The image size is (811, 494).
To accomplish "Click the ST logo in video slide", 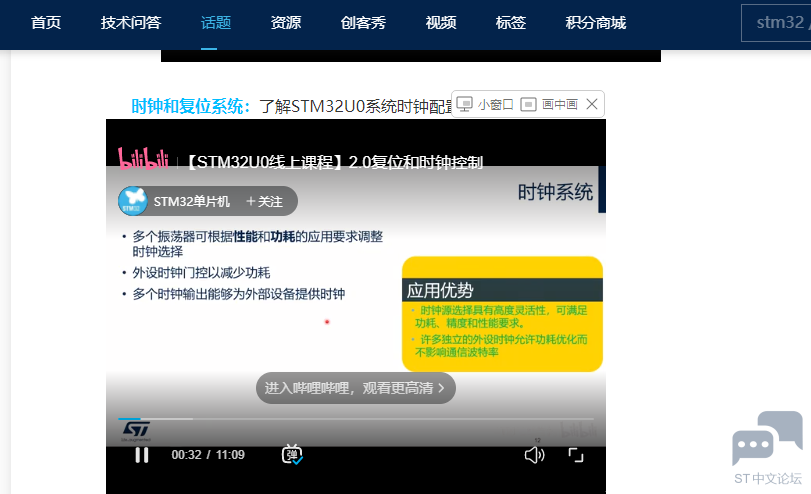I will [136, 430].
